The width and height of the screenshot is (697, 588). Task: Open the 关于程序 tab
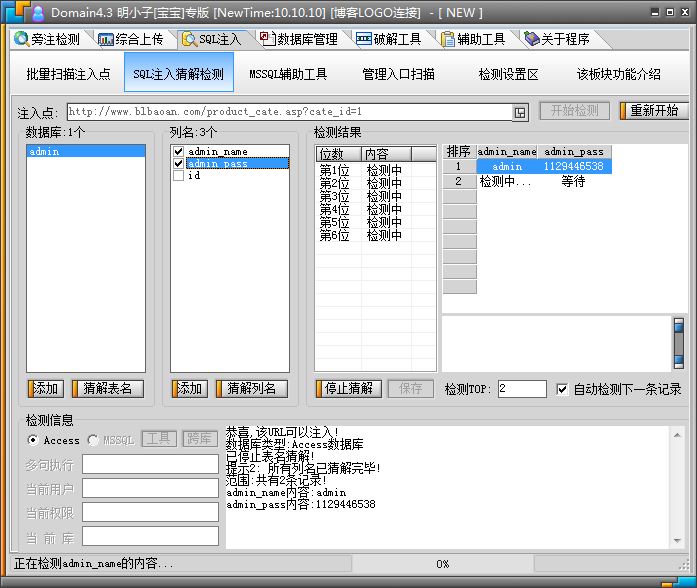click(558, 39)
